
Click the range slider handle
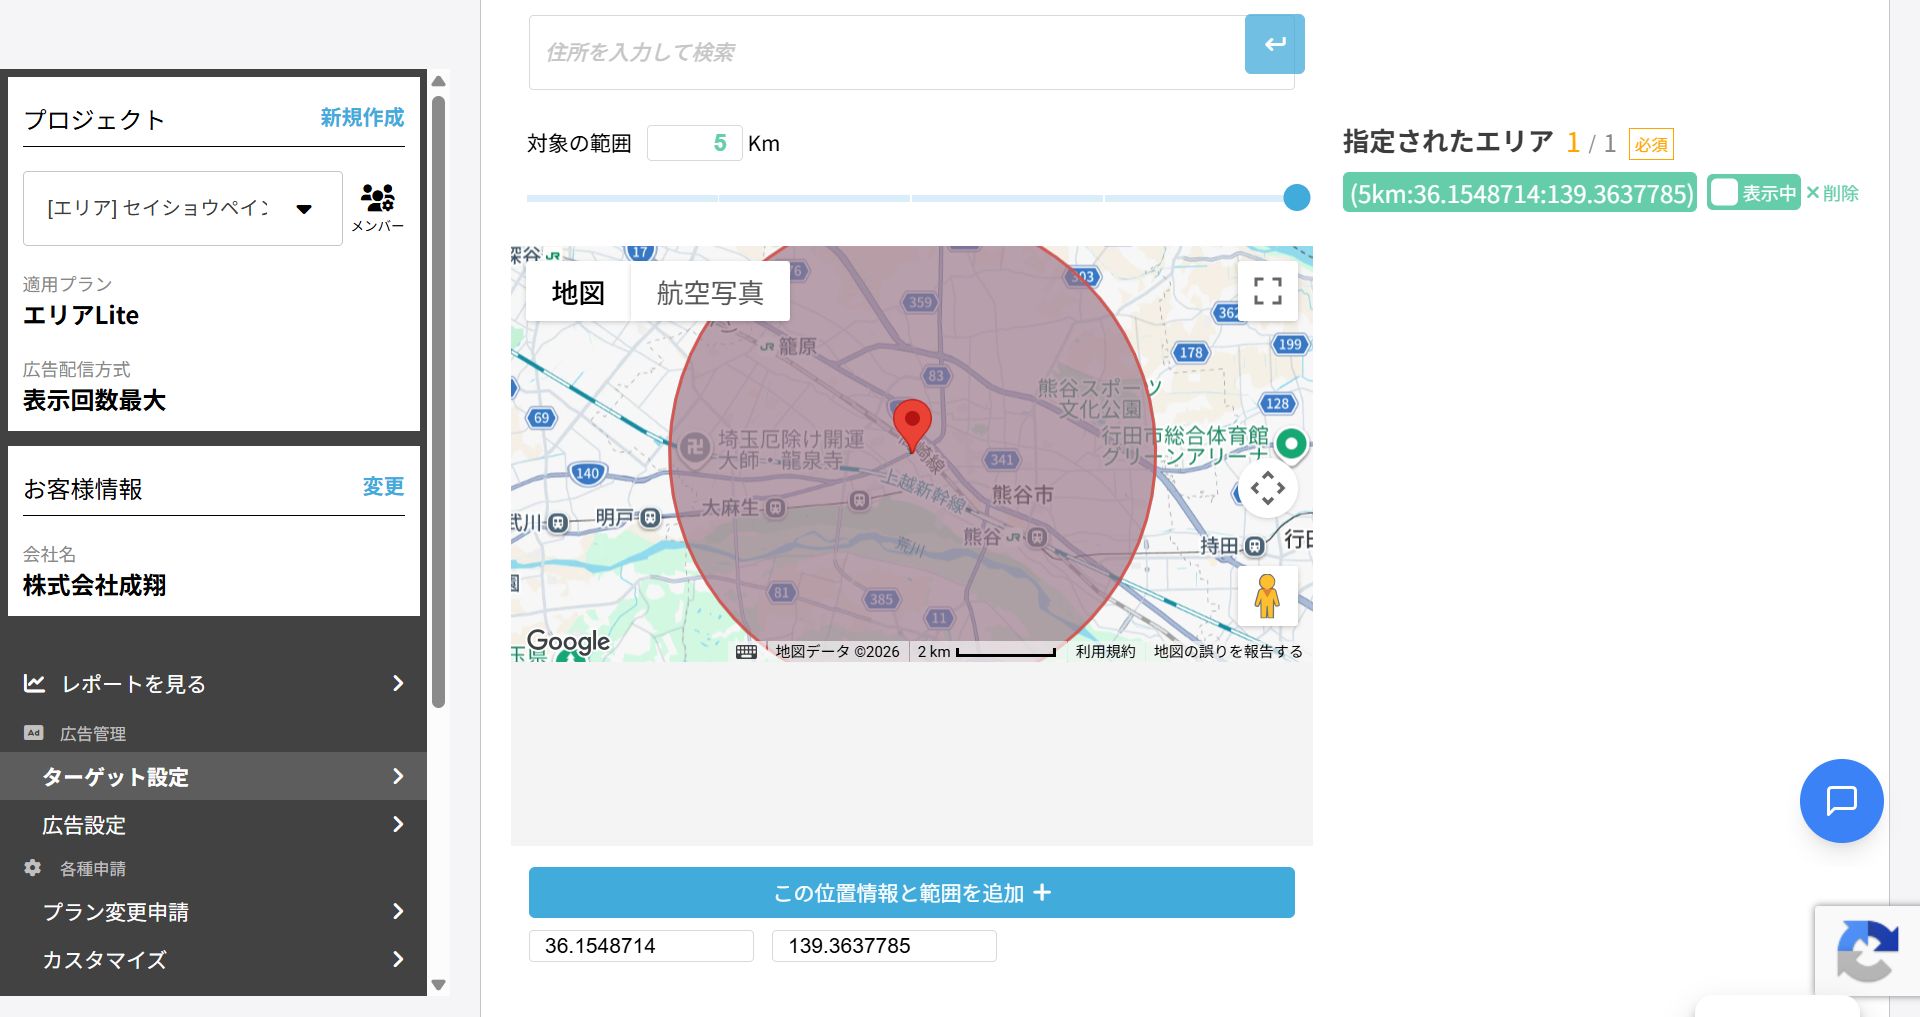[x=1296, y=197]
